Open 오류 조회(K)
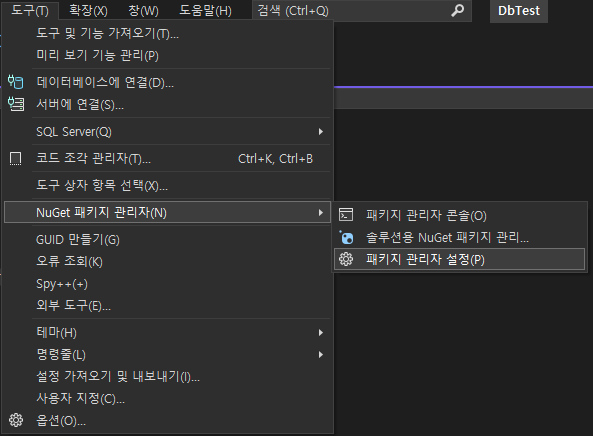Viewport: 593px width, 436px height. click(168, 261)
